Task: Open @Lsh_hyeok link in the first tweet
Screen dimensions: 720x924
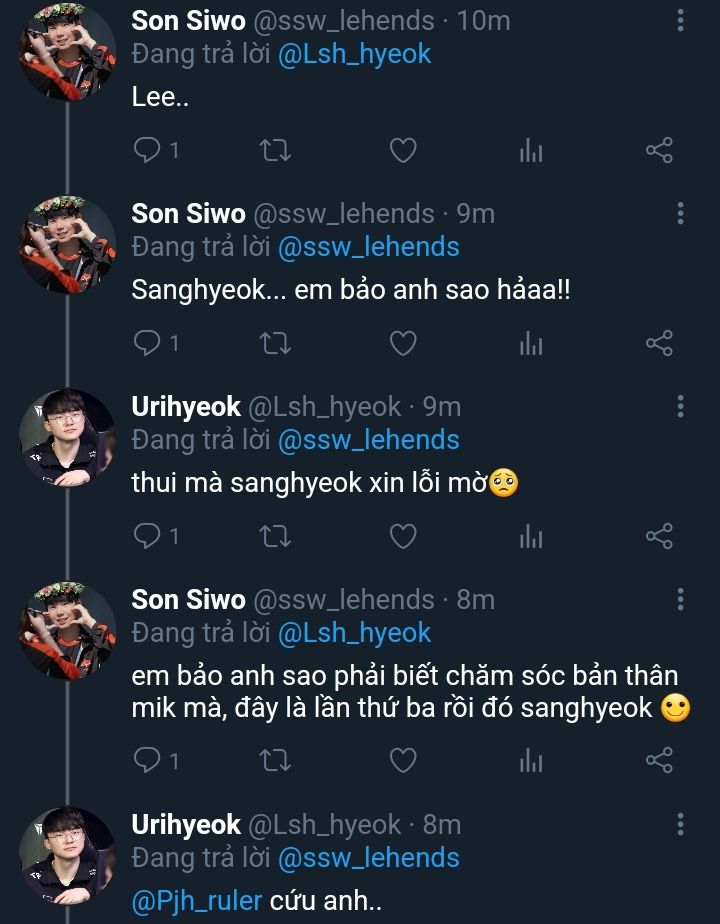Action: coord(354,53)
